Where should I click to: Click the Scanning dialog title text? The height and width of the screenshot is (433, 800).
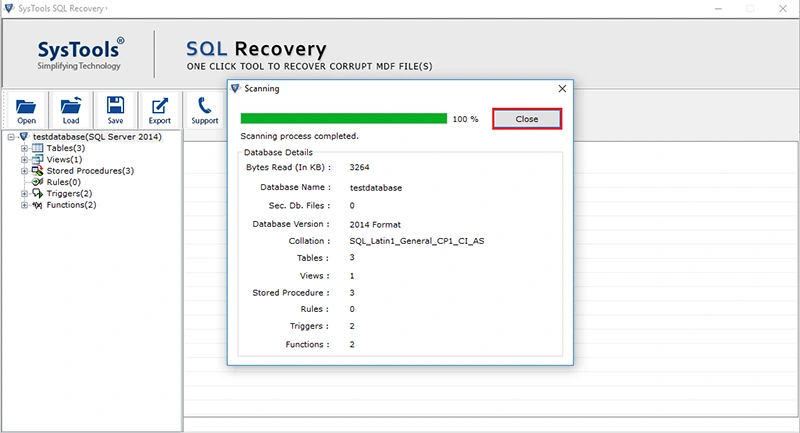coord(262,89)
